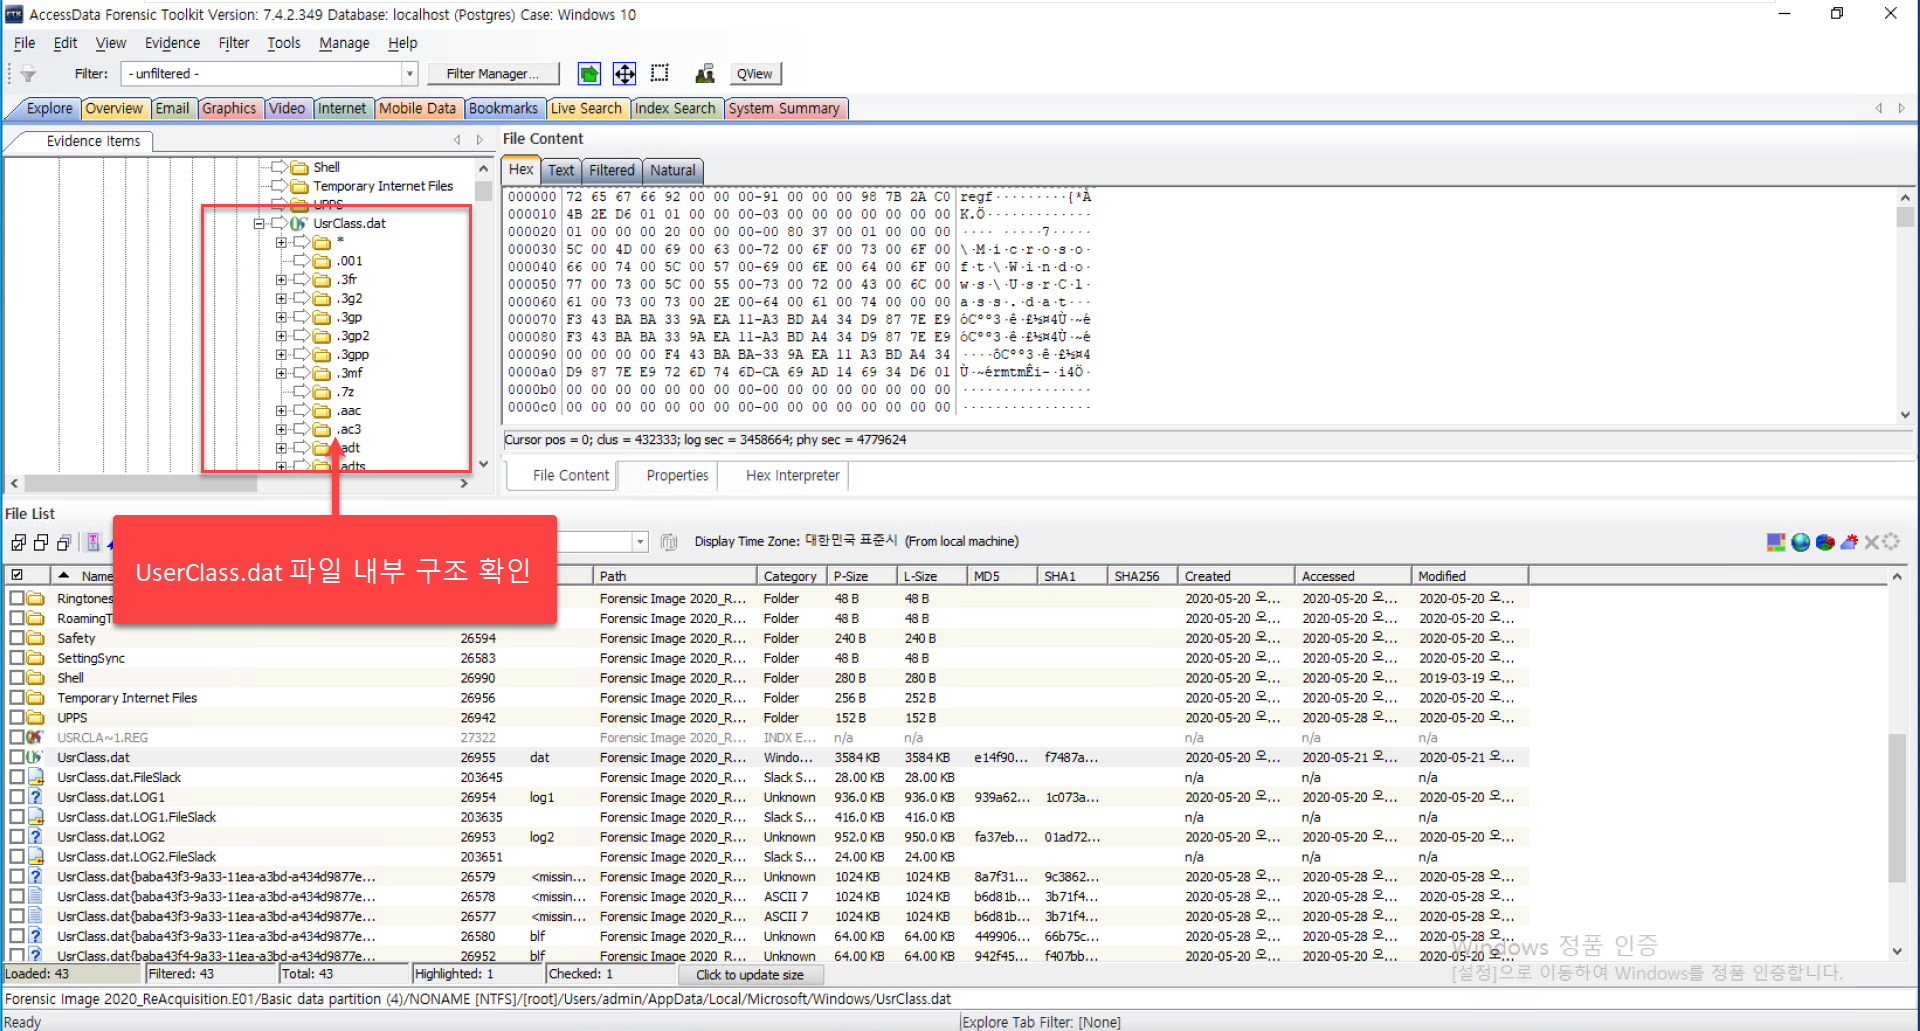Expand the .3gp2 tree node
The height and width of the screenshot is (1031, 1920).
click(x=281, y=336)
